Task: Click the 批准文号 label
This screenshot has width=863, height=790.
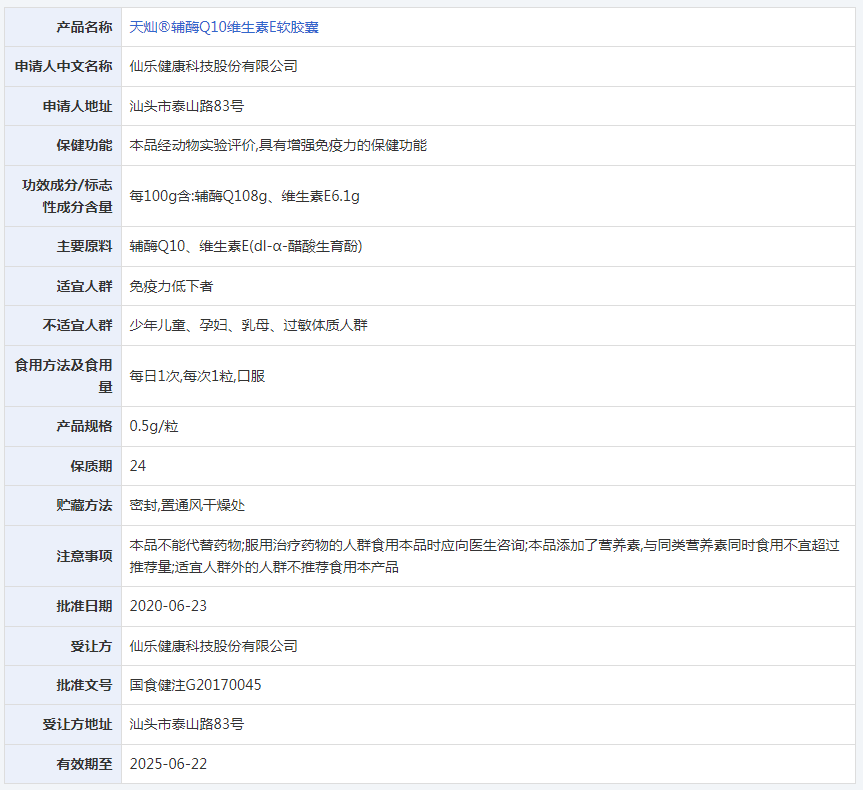Action: pyautogui.click(x=84, y=685)
